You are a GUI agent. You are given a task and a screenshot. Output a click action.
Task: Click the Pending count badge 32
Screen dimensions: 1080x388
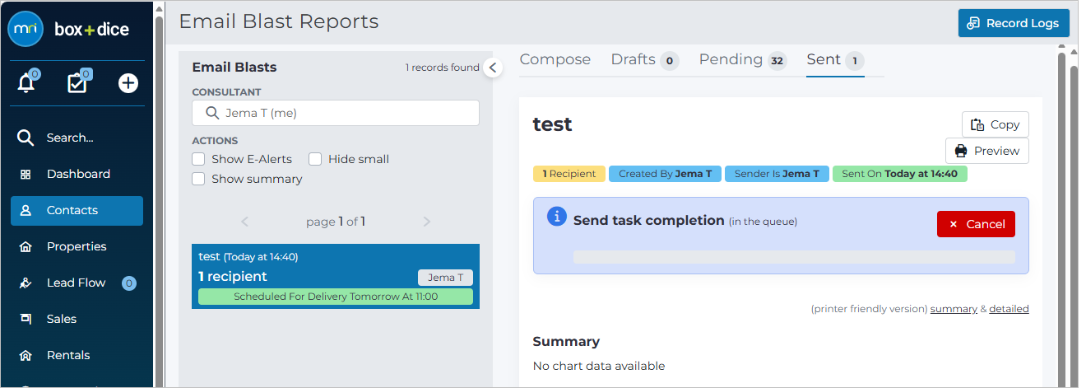click(777, 61)
